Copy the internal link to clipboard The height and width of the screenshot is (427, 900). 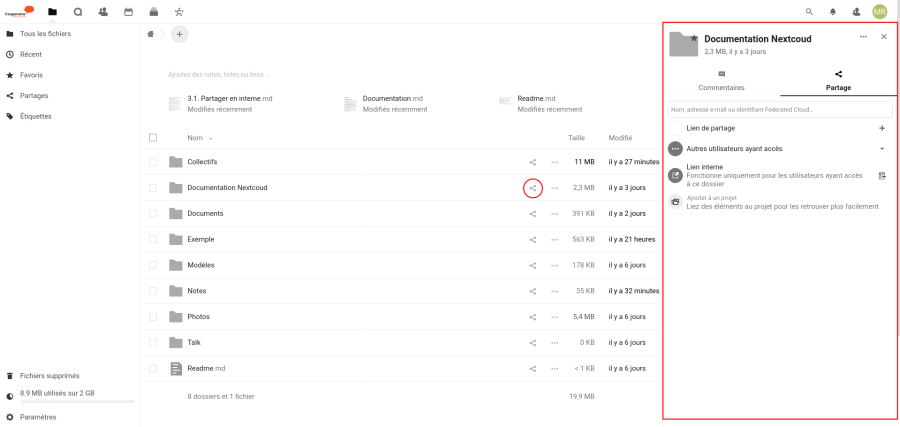tap(882, 175)
